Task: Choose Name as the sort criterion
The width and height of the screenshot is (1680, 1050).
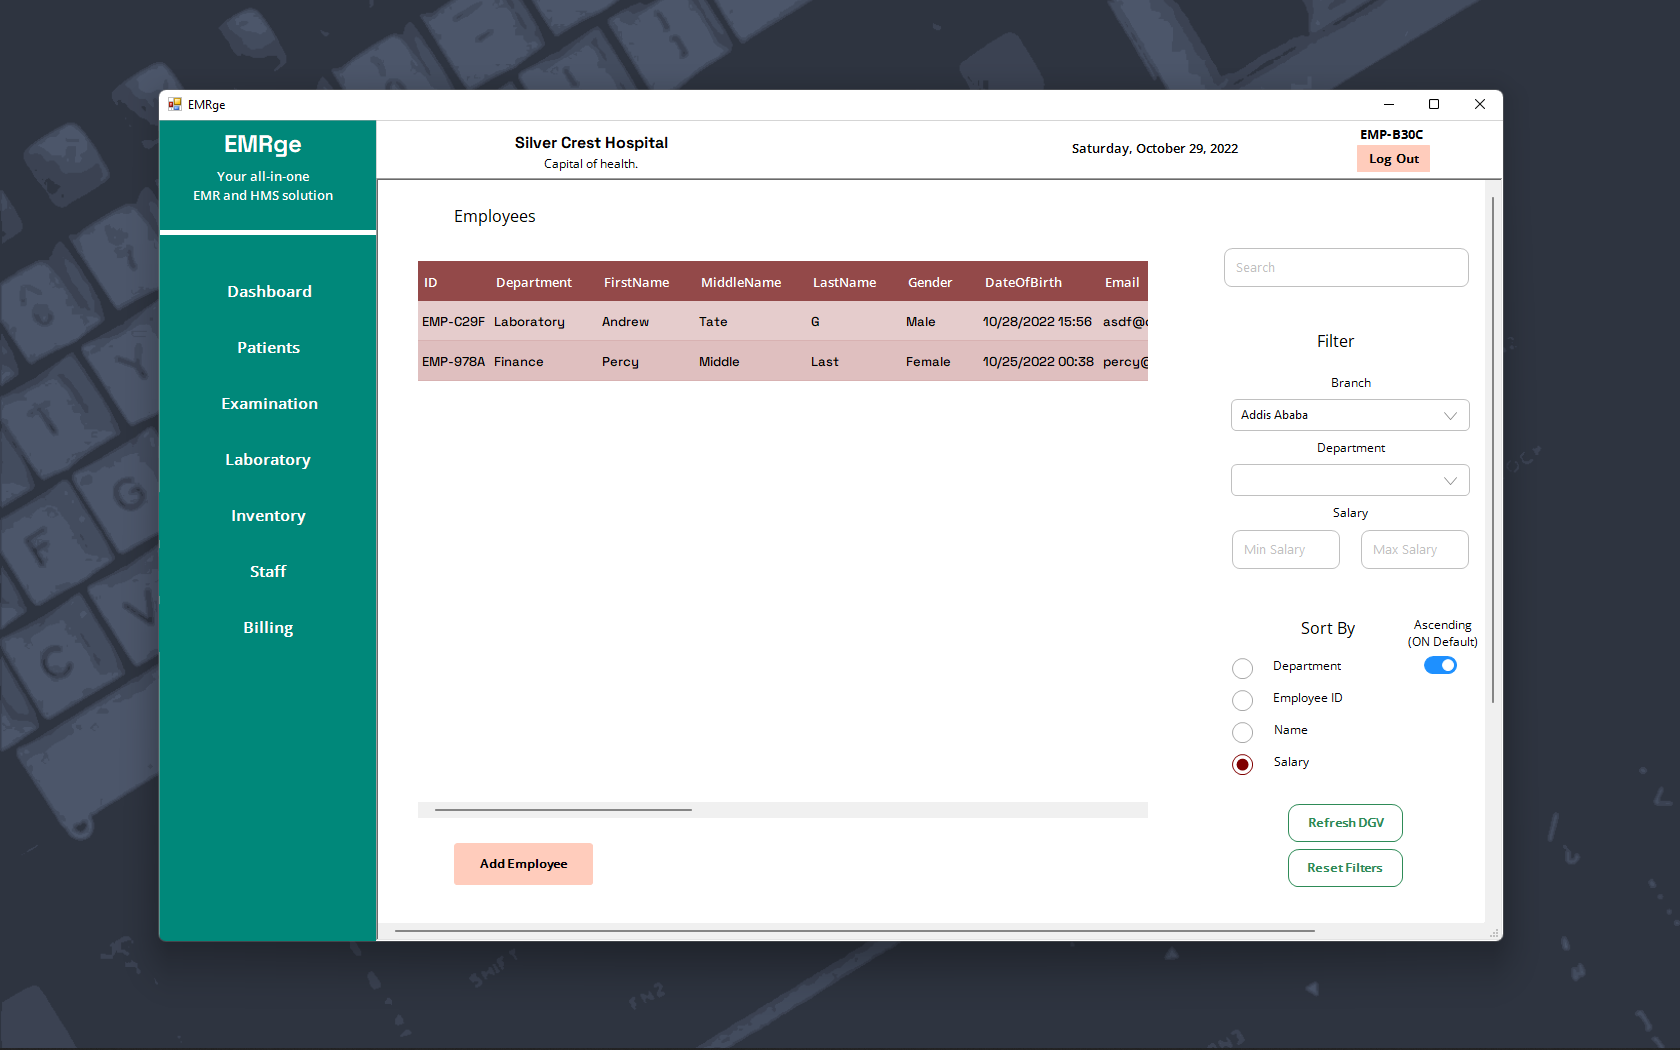Action: point(1242,732)
